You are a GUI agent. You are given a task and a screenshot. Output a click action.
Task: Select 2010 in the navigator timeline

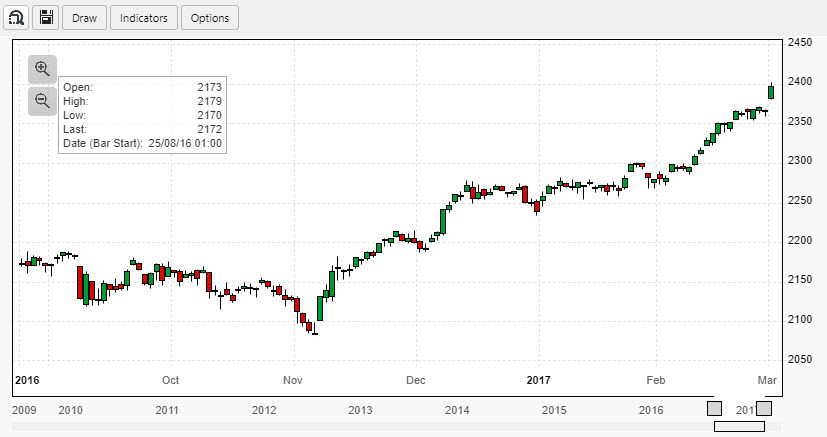(x=70, y=410)
